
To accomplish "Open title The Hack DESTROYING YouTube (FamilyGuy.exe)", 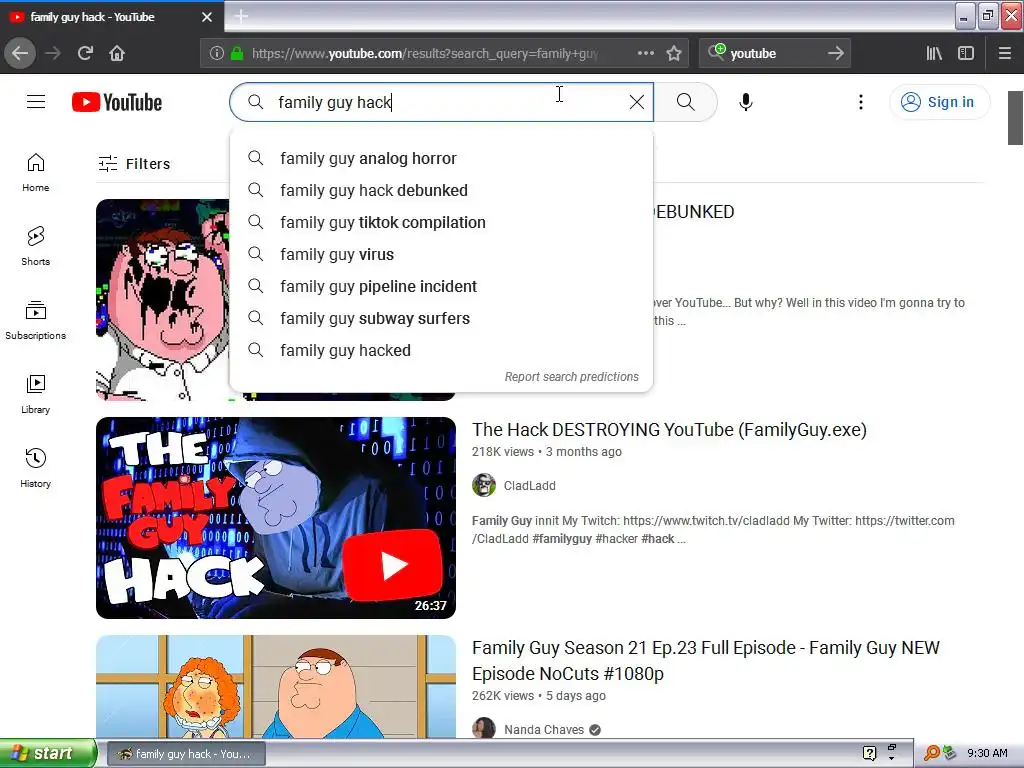I will click(669, 430).
